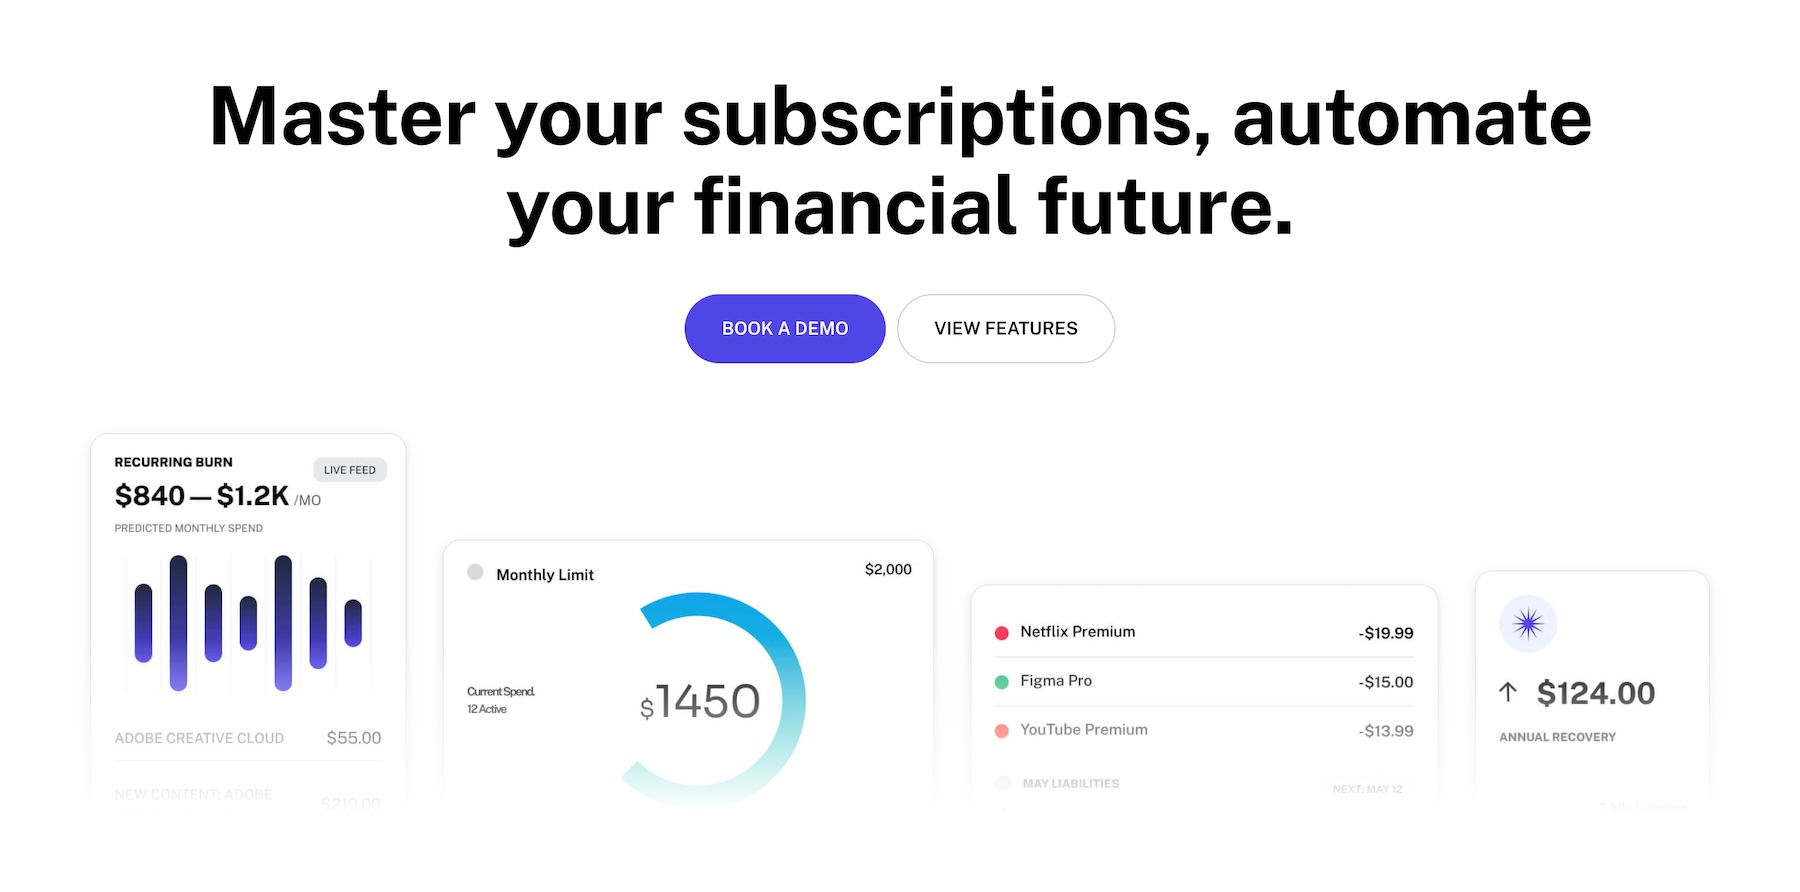Image resolution: width=1800 pixels, height=892 pixels.
Task: Click the purple starburst icon
Action: pyautogui.click(x=1528, y=624)
